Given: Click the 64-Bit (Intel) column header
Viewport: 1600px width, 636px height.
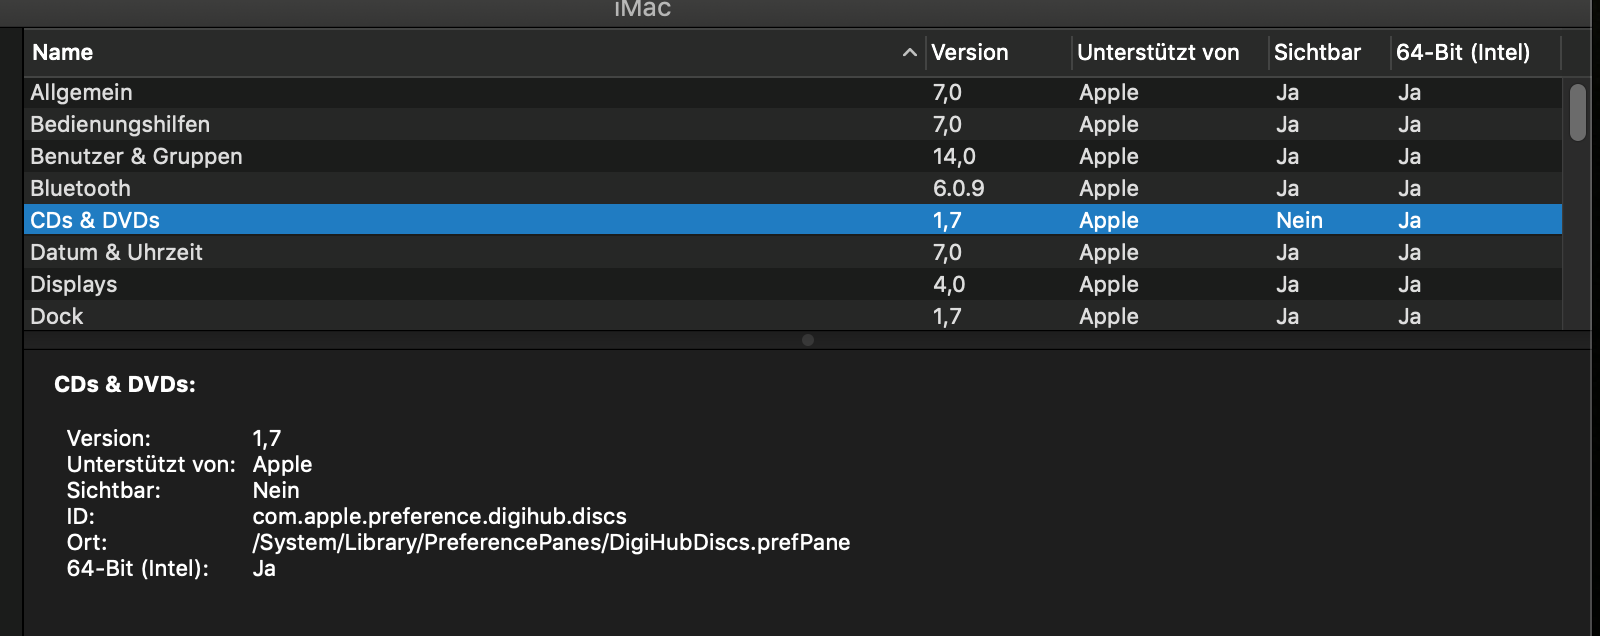Looking at the screenshot, I should pyautogui.click(x=1462, y=53).
